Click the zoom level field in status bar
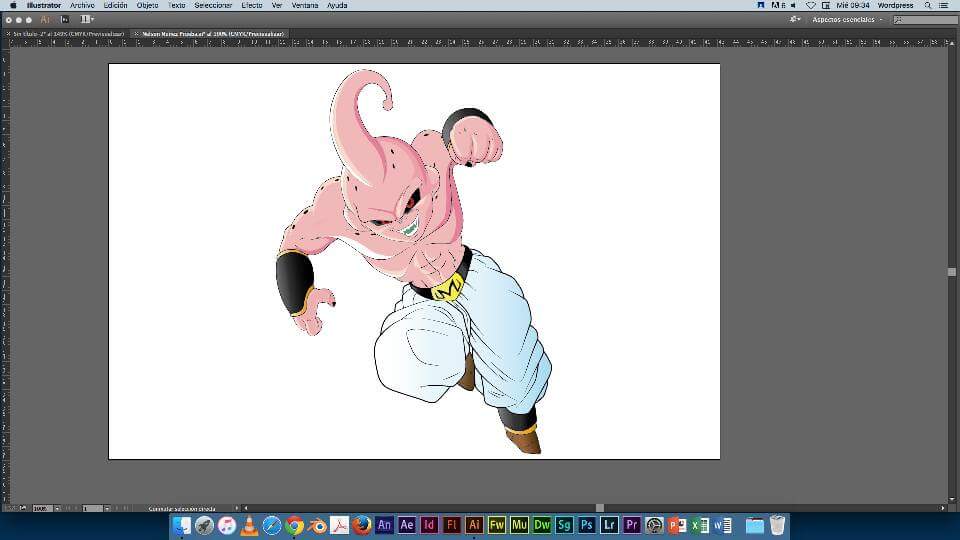This screenshot has width=960, height=540. point(42,508)
